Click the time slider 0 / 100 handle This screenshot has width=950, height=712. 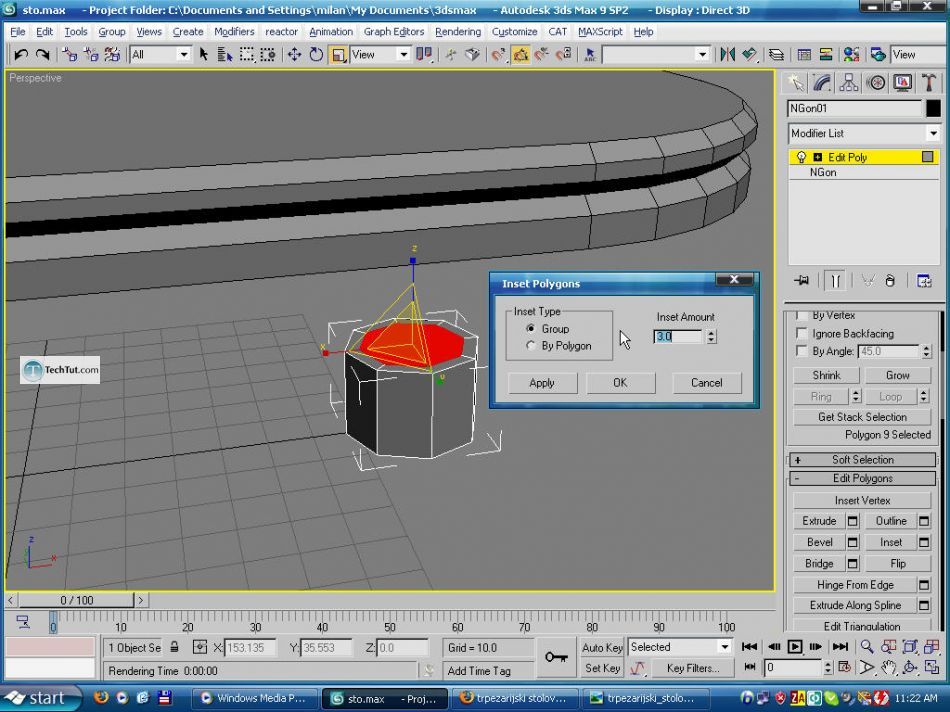point(76,601)
